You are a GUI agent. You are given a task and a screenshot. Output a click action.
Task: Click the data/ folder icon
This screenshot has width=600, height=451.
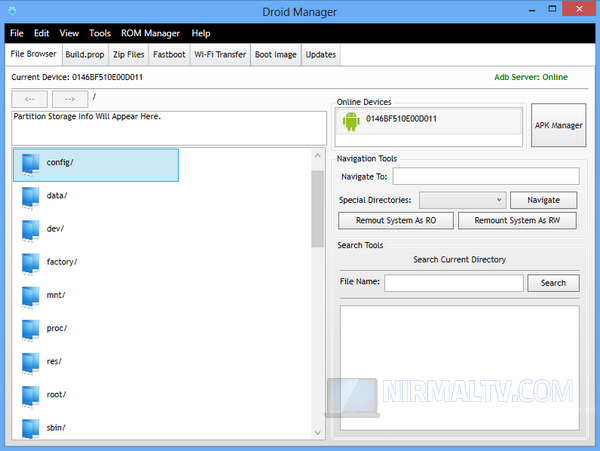point(30,198)
